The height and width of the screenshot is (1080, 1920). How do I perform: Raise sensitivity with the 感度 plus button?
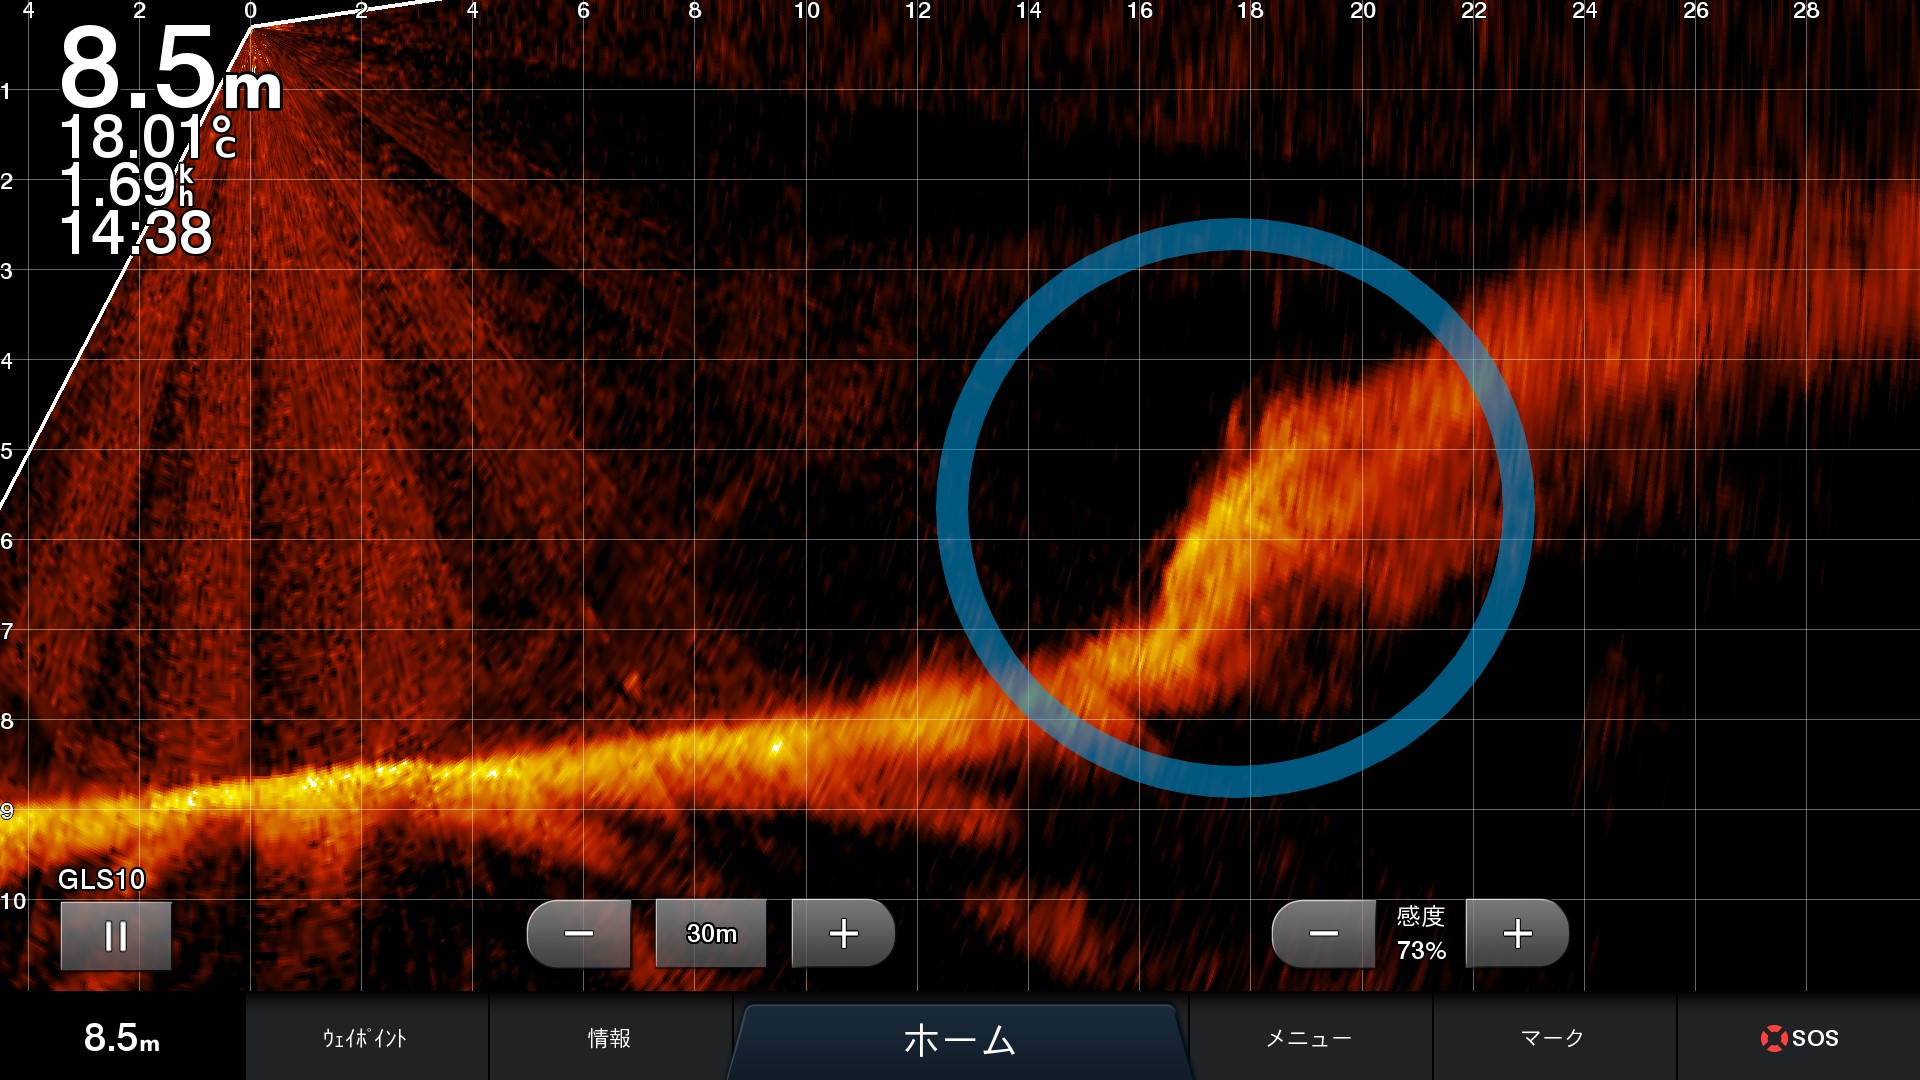click(x=1517, y=934)
